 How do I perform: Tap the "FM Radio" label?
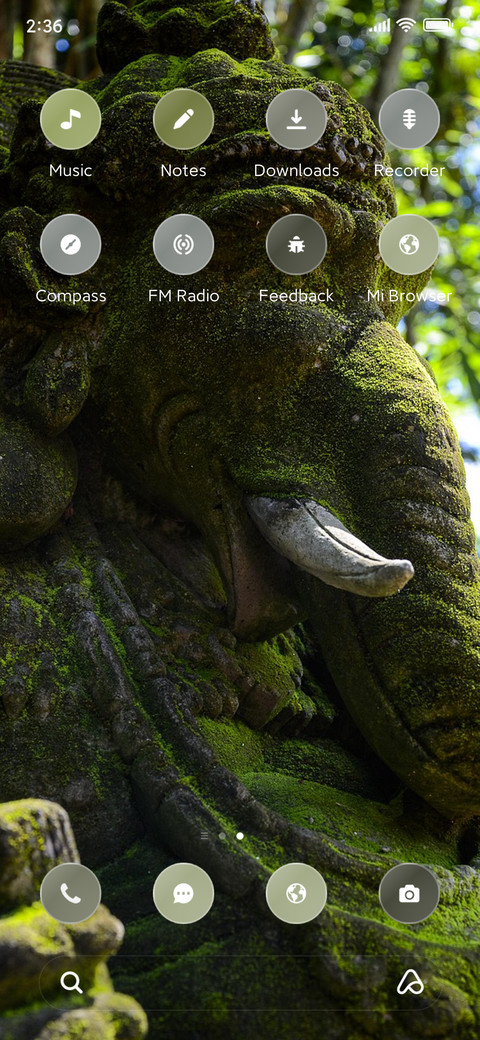pyautogui.click(x=184, y=296)
